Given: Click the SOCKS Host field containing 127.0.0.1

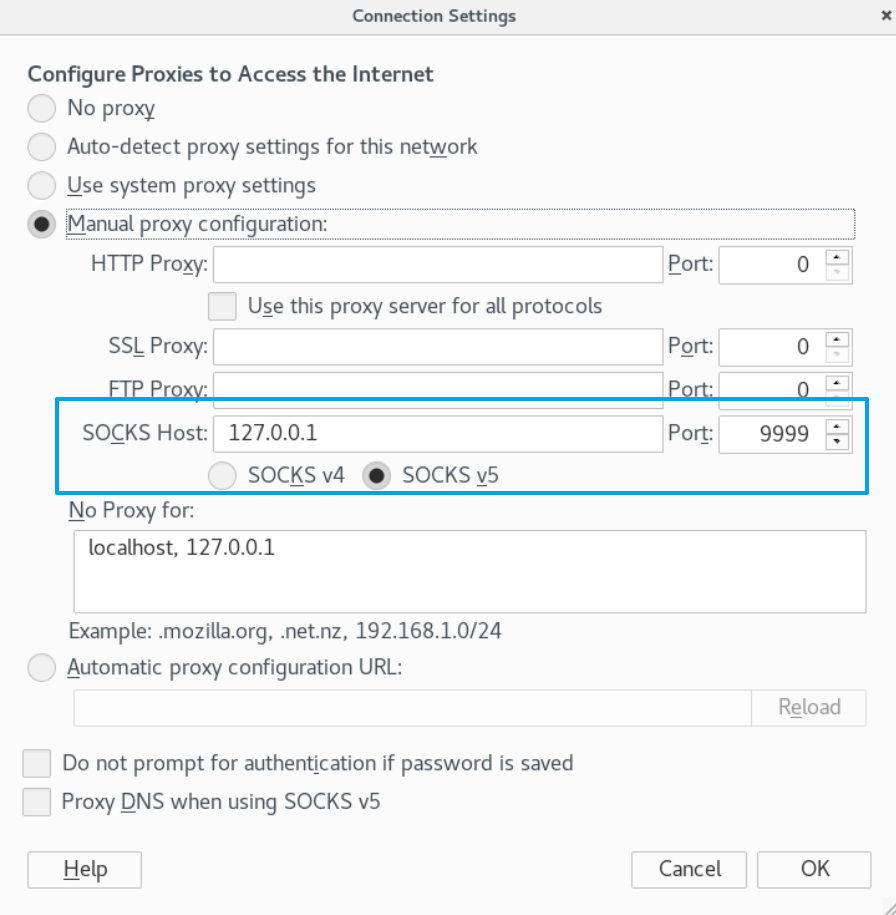Looking at the screenshot, I should (438, 434).
